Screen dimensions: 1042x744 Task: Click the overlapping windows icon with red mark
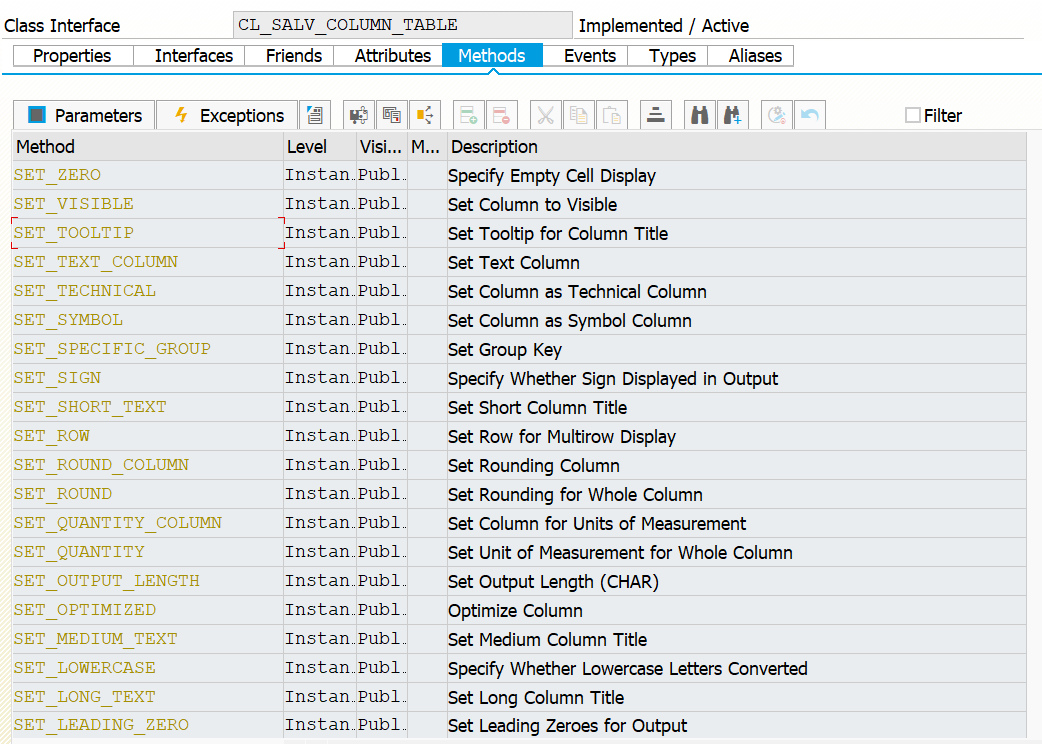(x=392, y=115)
